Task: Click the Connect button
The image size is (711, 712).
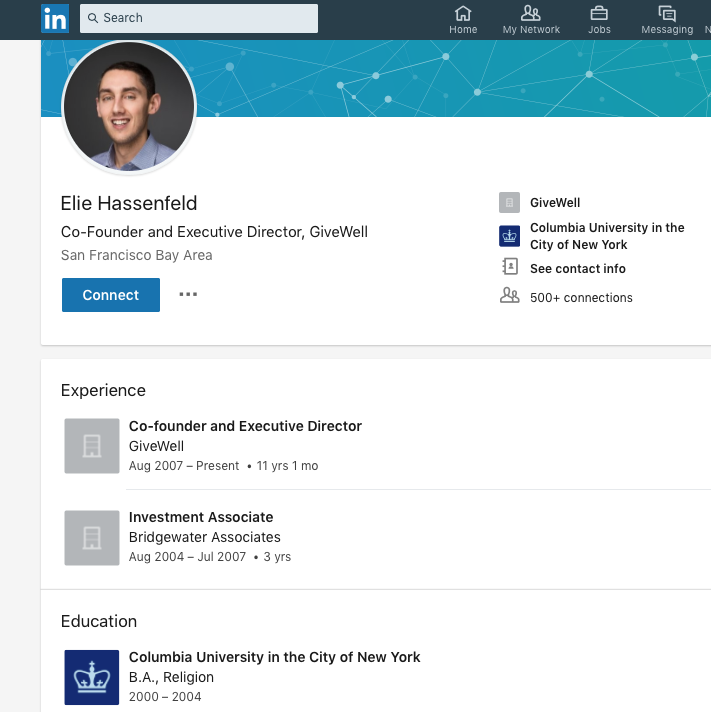Action: pos(111,295)
